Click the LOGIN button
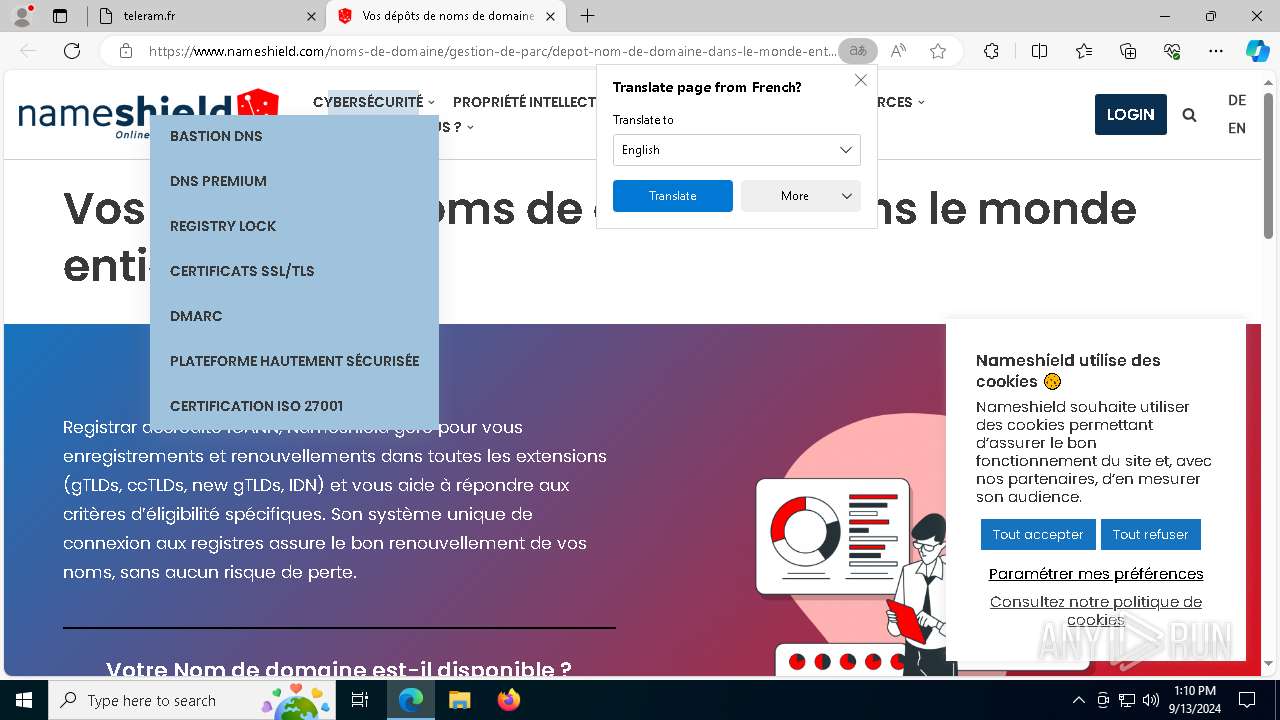1280x720 pixels. coord(1130,114)
